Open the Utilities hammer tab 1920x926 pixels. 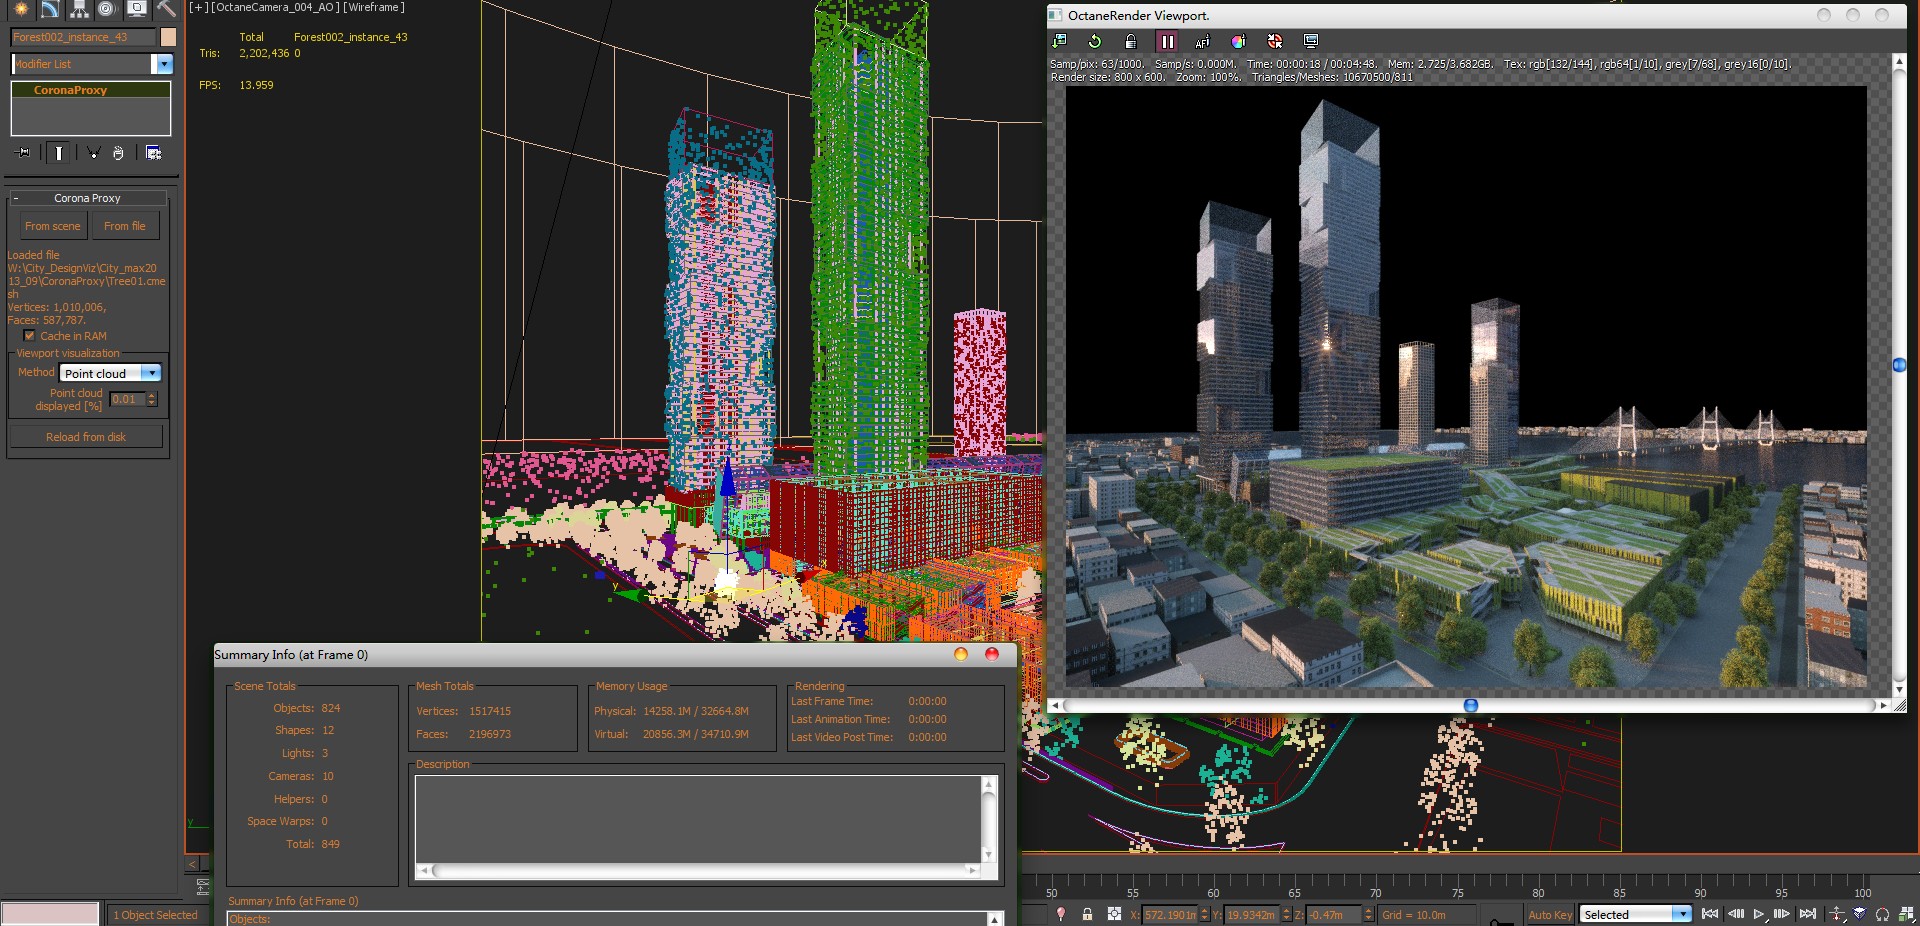click(x=166, y=9)
